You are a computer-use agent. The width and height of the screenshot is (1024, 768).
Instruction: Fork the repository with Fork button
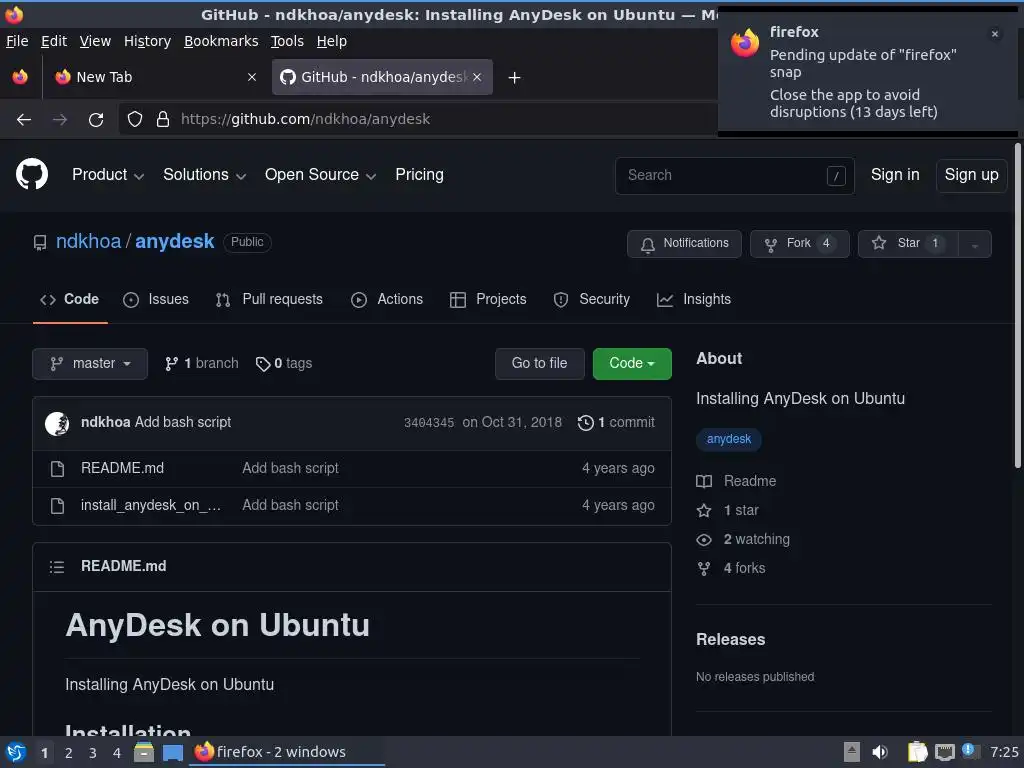coord(799,244)
